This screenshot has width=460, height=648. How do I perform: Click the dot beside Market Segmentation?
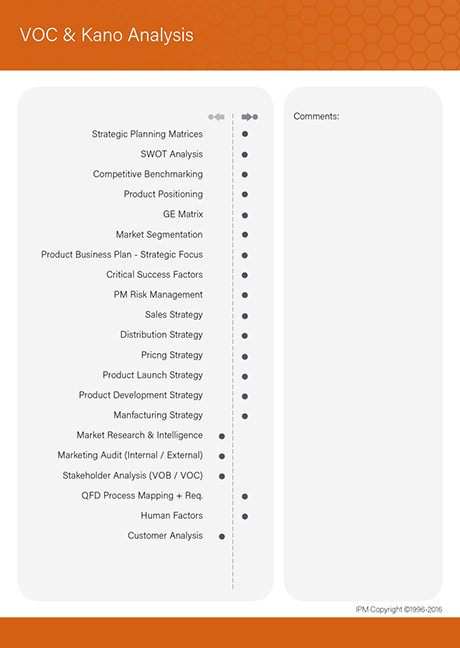point(245,235)
